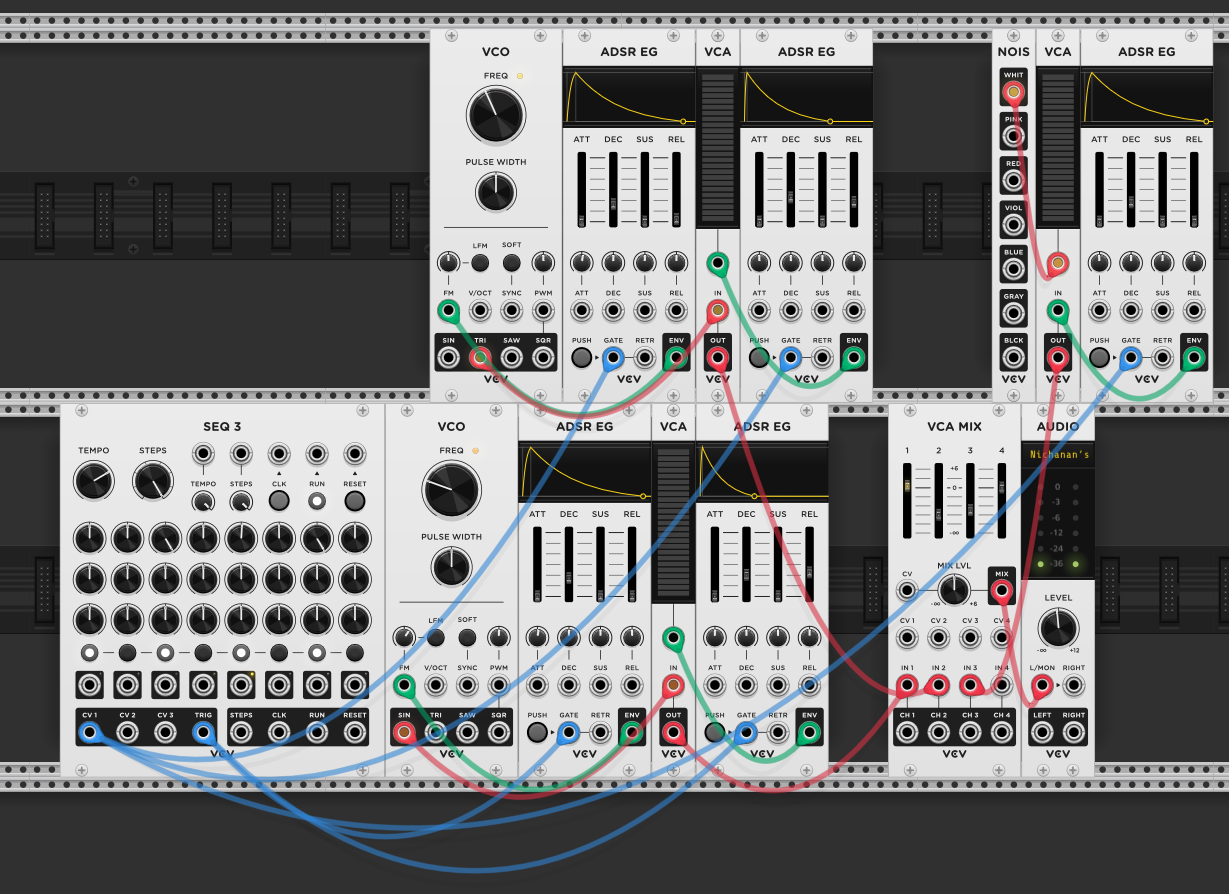This screenshot has height=894, width=1229.
Task: Click the AUDIO L/MON input jack
Action: (x=1042, y=686)
